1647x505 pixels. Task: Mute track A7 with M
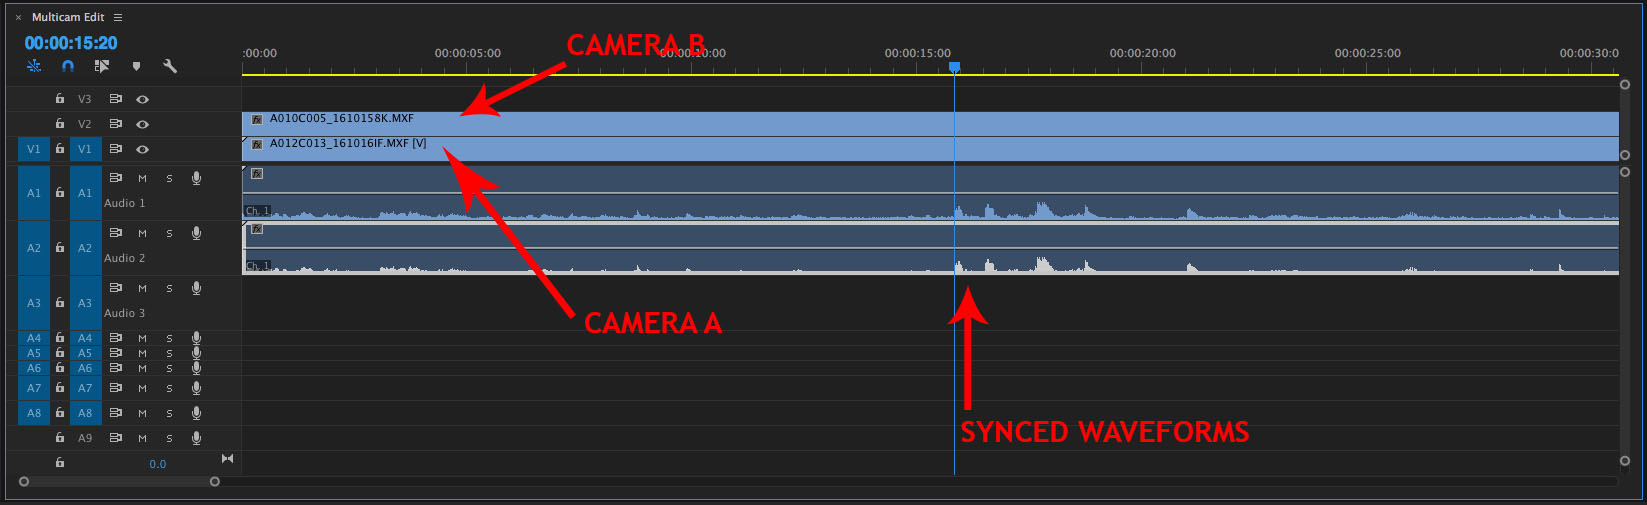click(x=142, y=388)
